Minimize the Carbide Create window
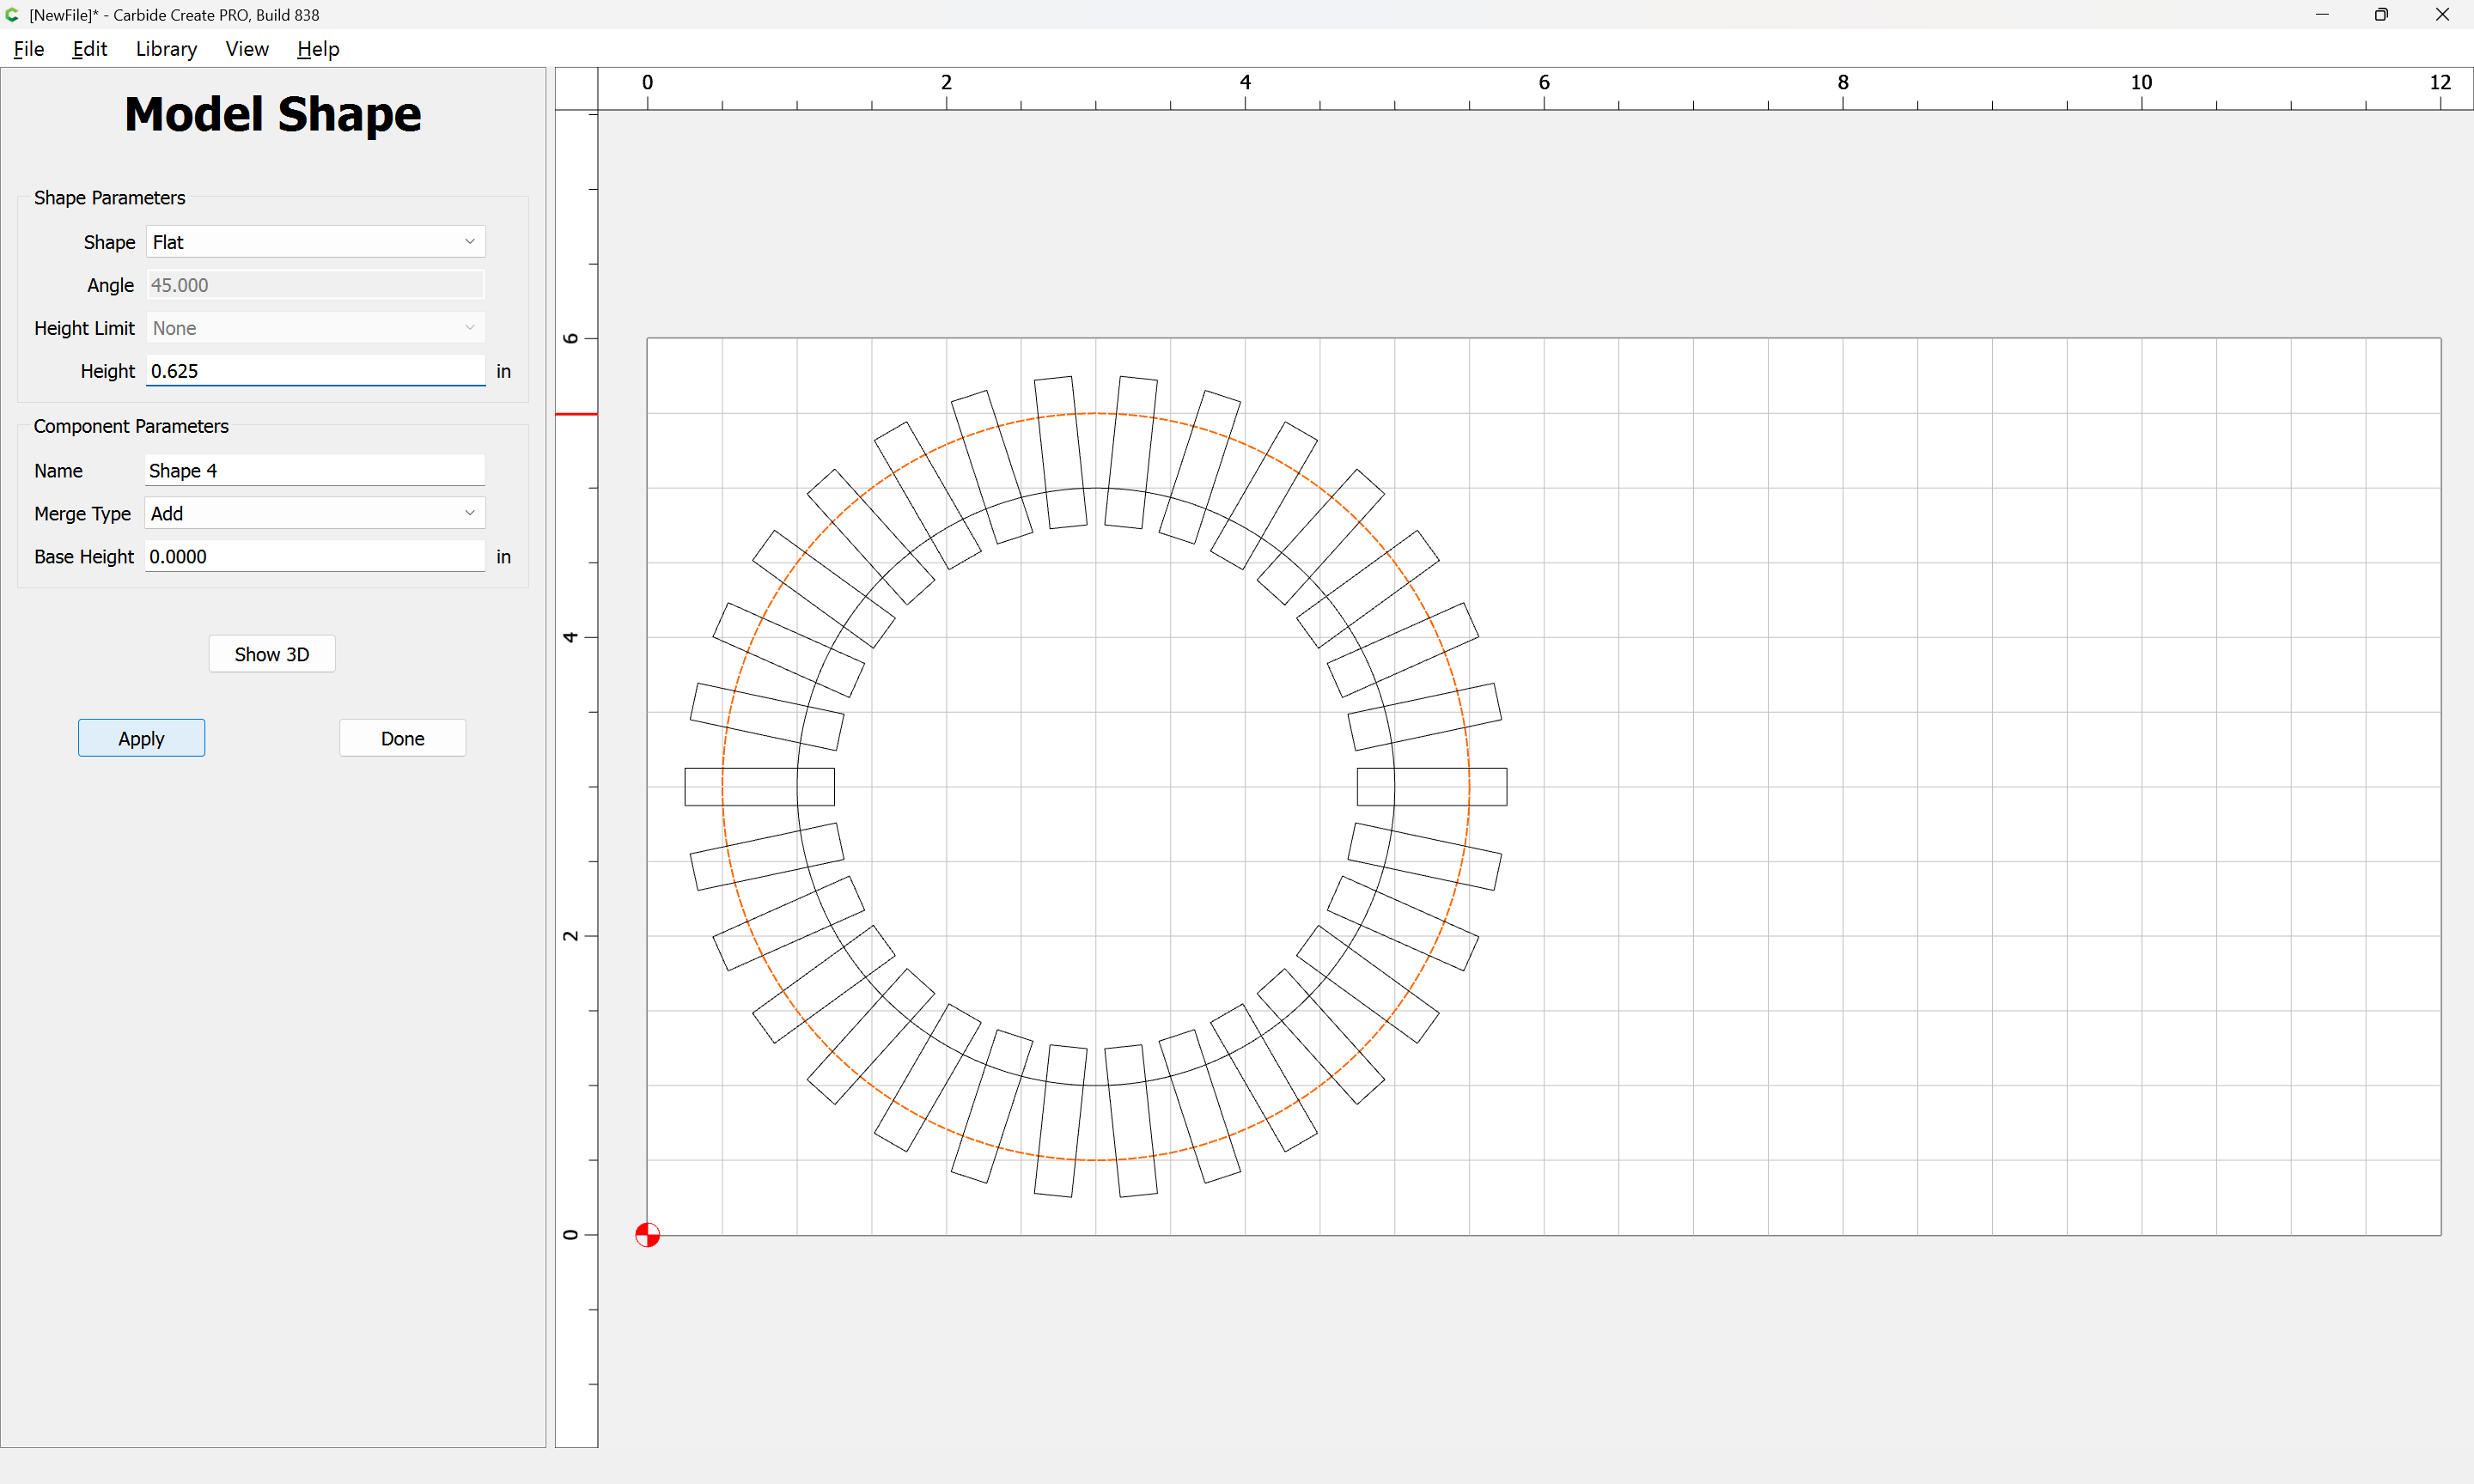 coord(2322,14)
